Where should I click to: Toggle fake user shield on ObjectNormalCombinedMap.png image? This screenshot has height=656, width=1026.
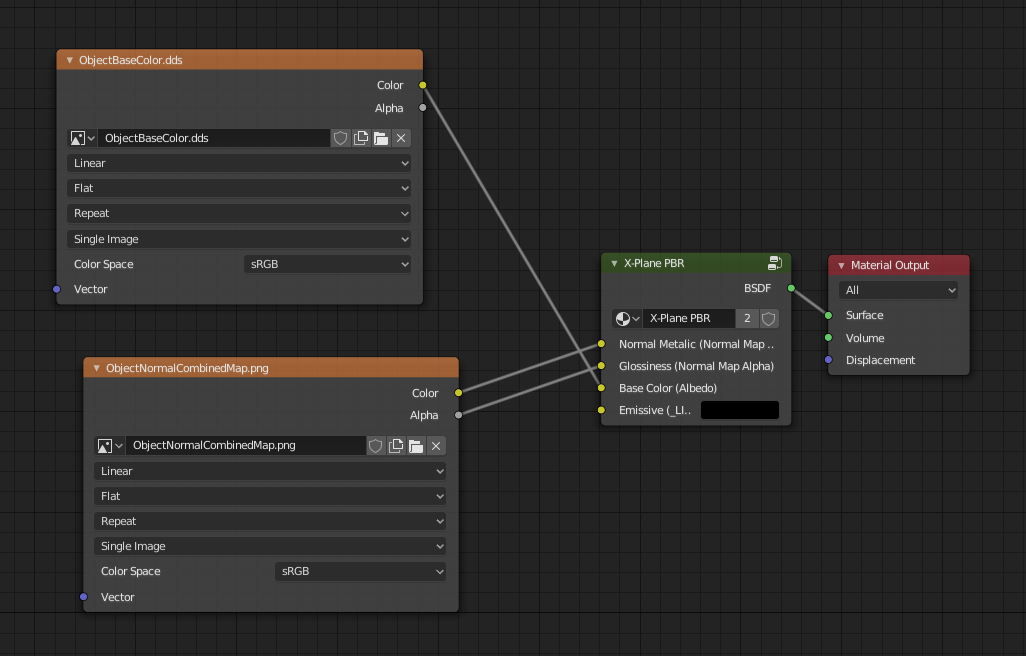[x=375, y=445]
